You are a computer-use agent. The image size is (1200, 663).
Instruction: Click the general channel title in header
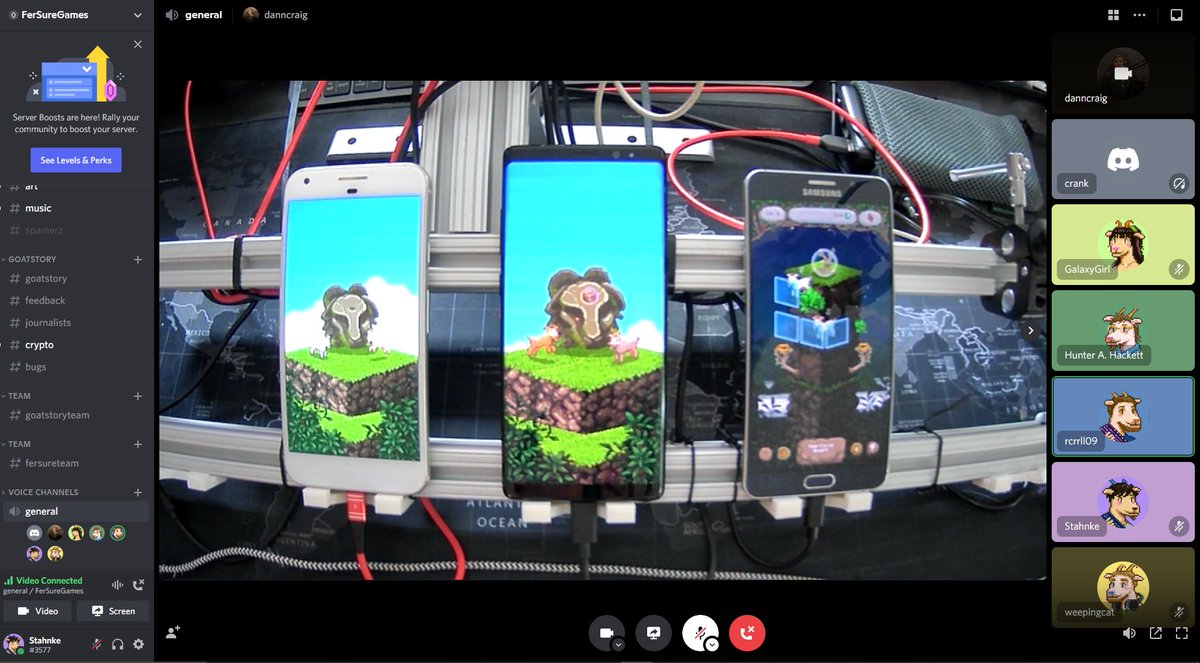(x=203, y=15)
